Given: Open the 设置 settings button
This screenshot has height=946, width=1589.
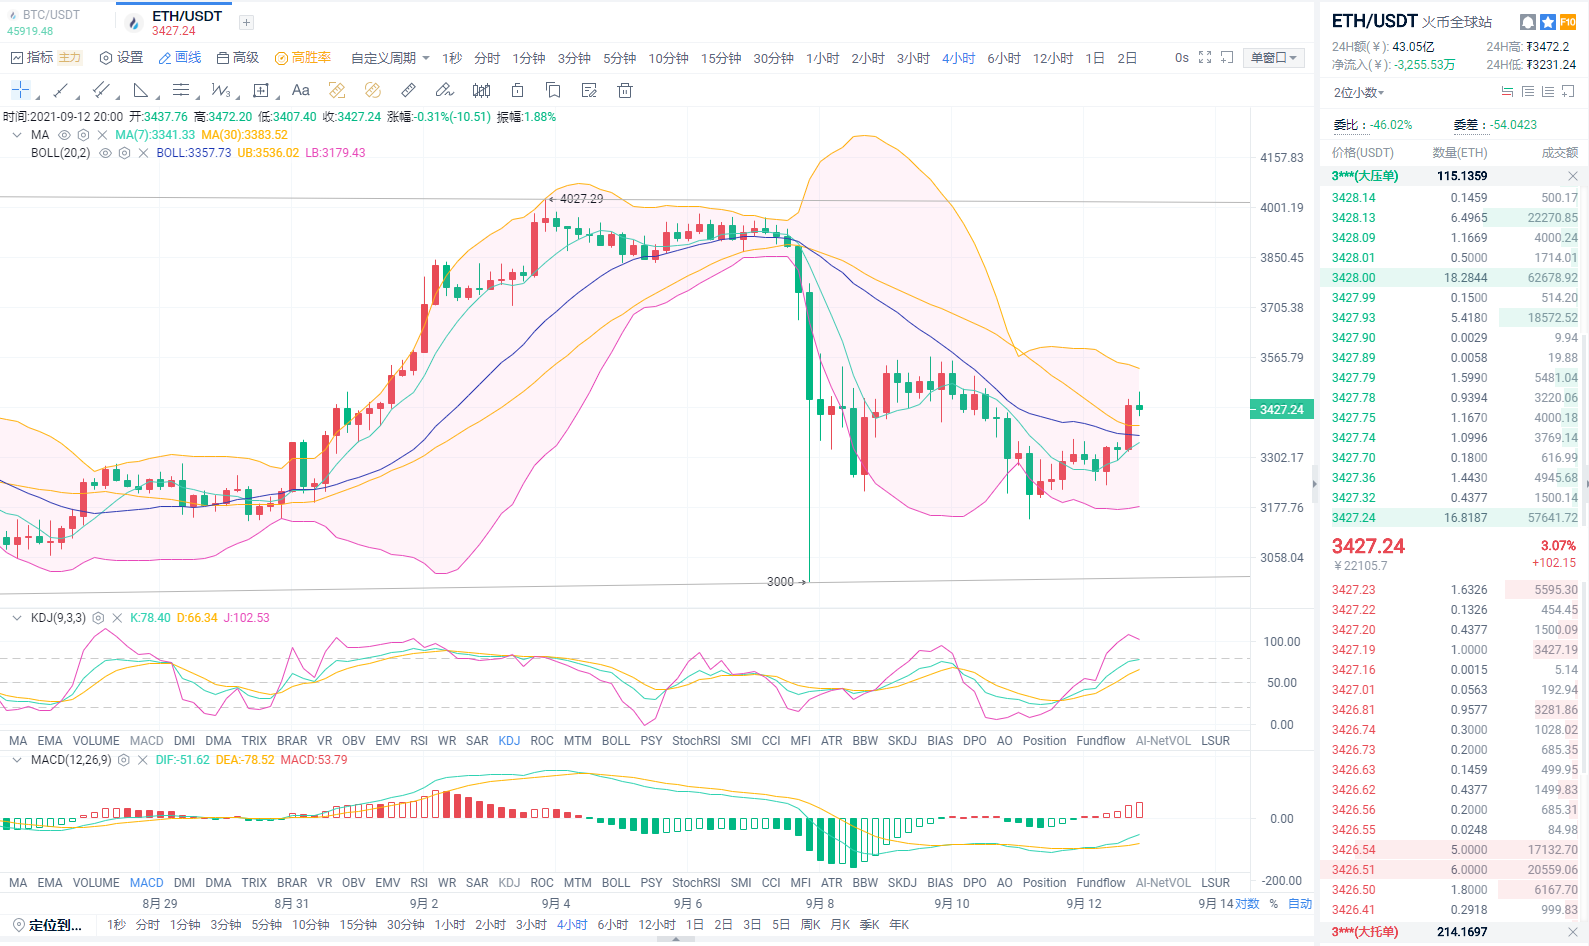Looking at the screenshot, I should click(x=121, y=58).
